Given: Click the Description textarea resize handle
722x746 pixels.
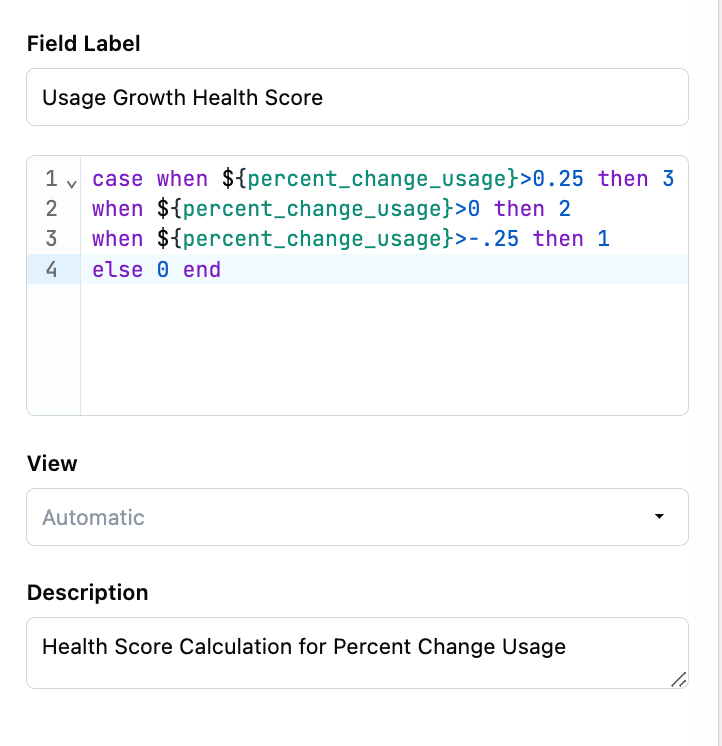Looking at the screenshot, I should coord(678,679).
